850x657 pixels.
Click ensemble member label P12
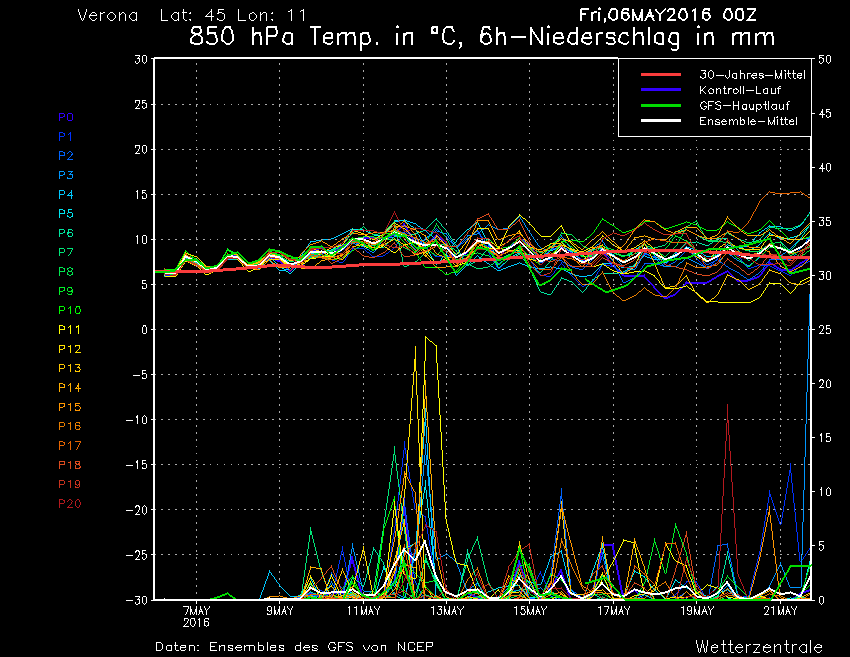(x=69, y=349)
